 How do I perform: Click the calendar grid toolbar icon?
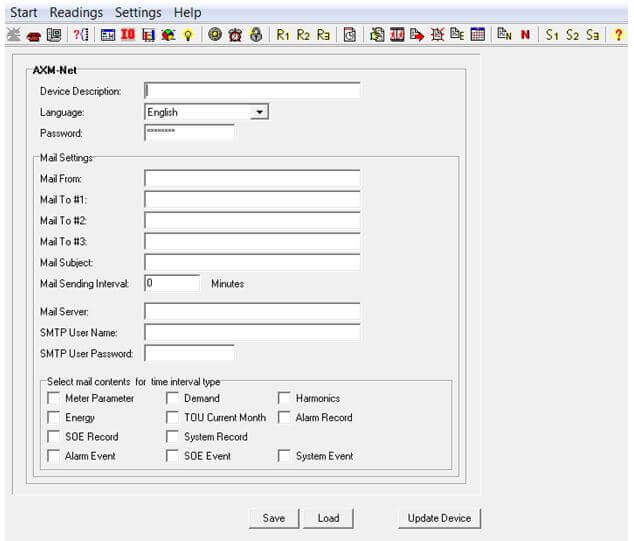click(x=477, y=34)
